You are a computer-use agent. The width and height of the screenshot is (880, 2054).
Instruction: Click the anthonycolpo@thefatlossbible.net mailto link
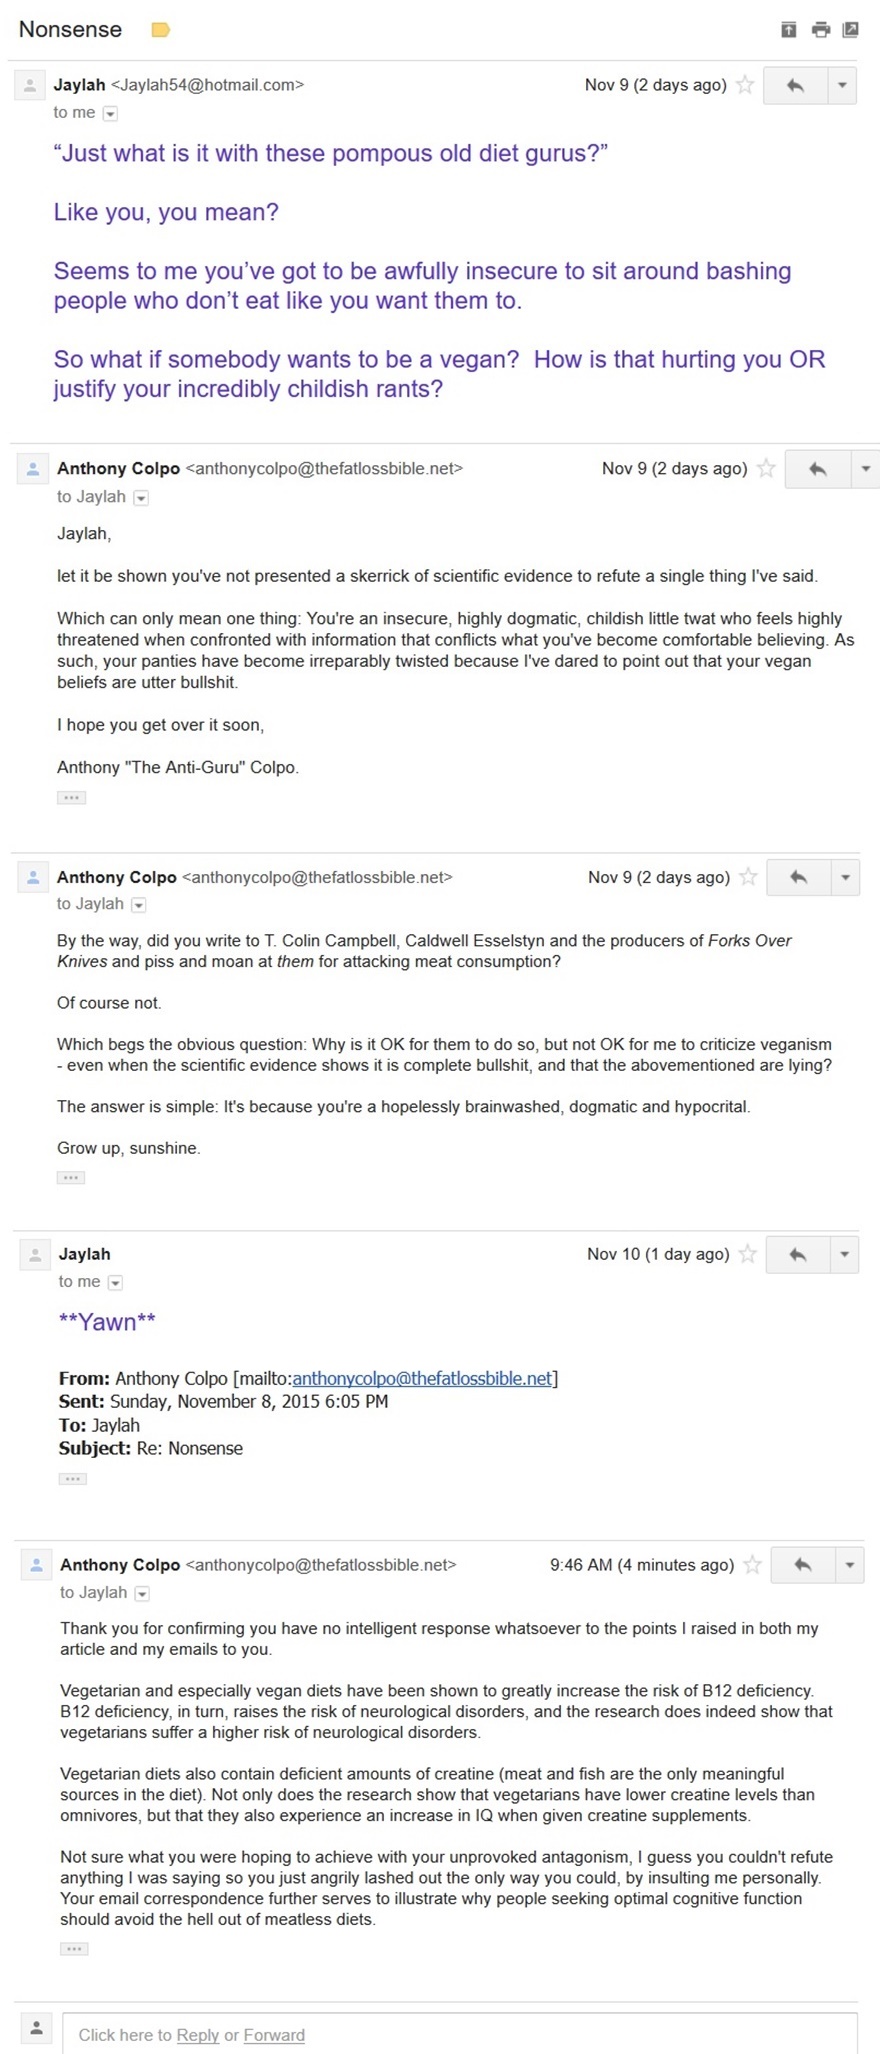(x=422, y=1379)
